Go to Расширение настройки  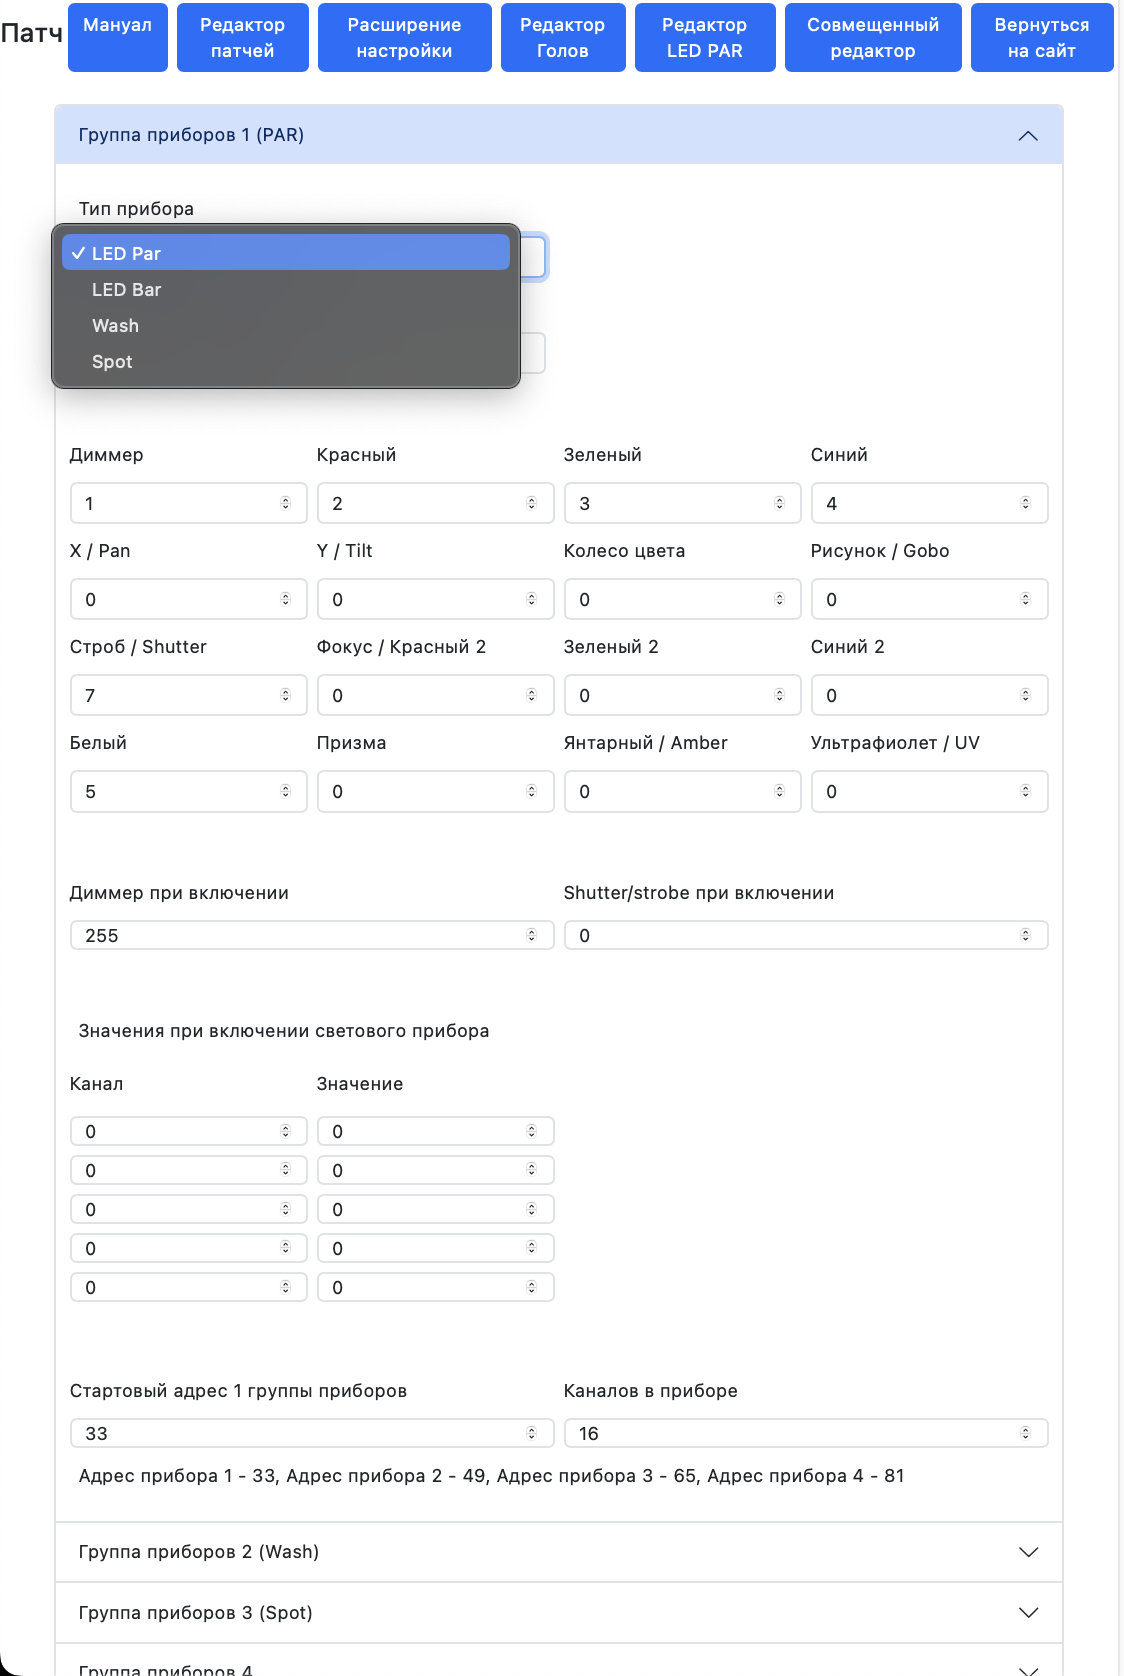tap(405, 37)
